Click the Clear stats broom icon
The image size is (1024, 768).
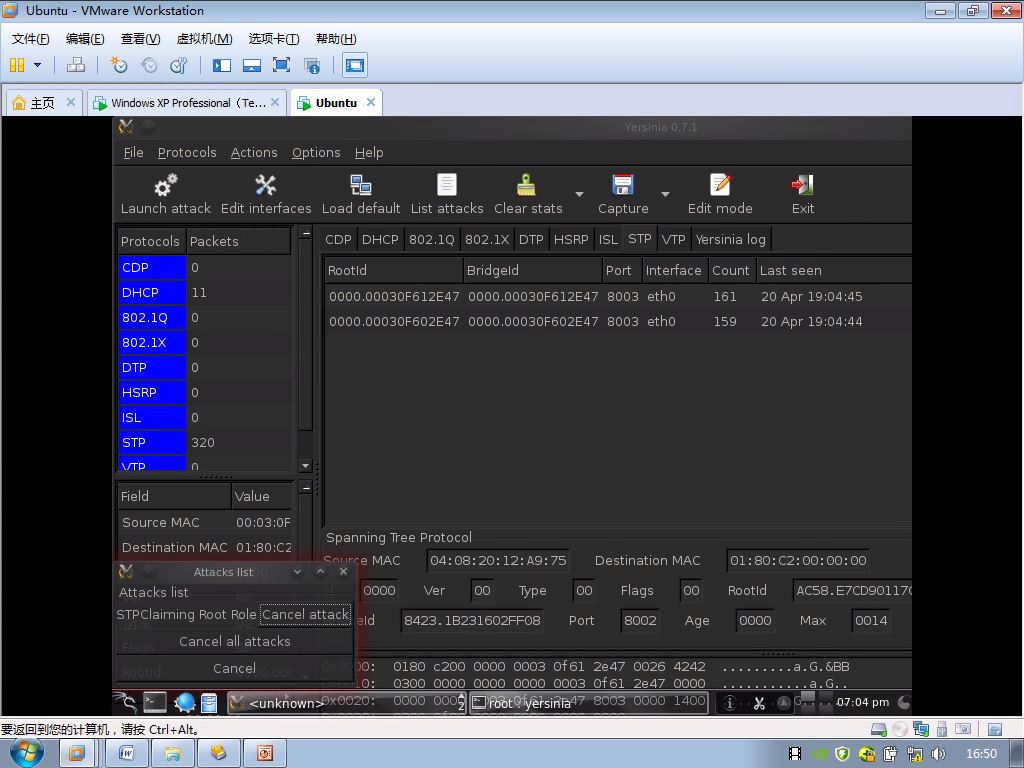pyautogui.click(x=526, y=185)
